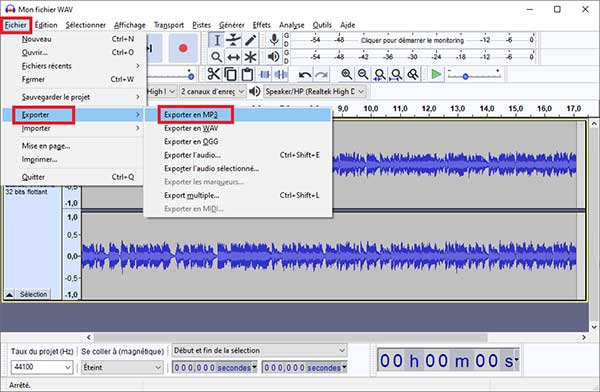Screen dimensions: 600x392
Task: Open the Taux du projet 44100 dropdown
Action: coord(42,367)
